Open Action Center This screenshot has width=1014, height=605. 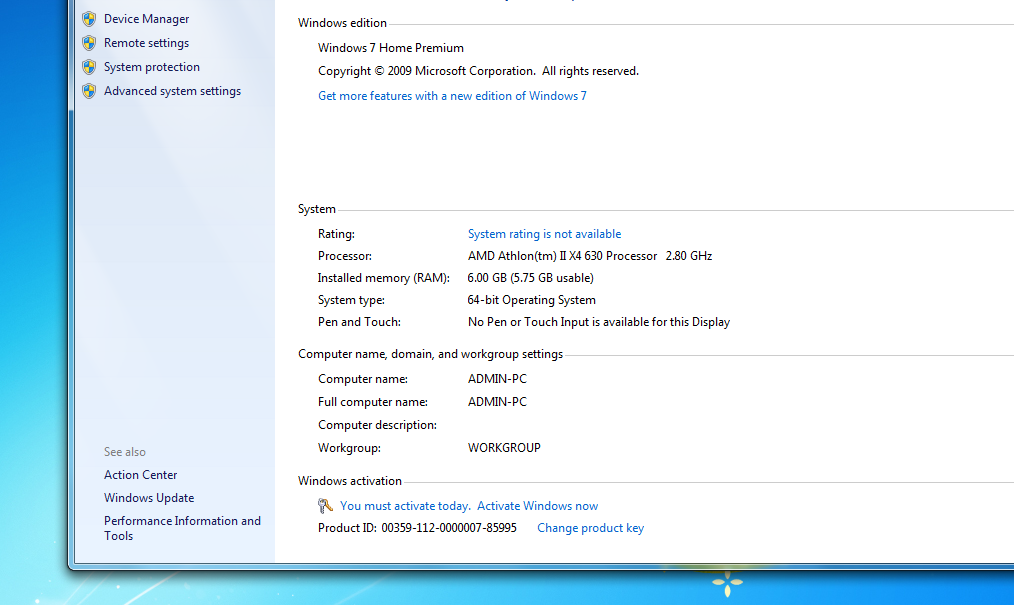pyautogui.click(x=140, y=474)
